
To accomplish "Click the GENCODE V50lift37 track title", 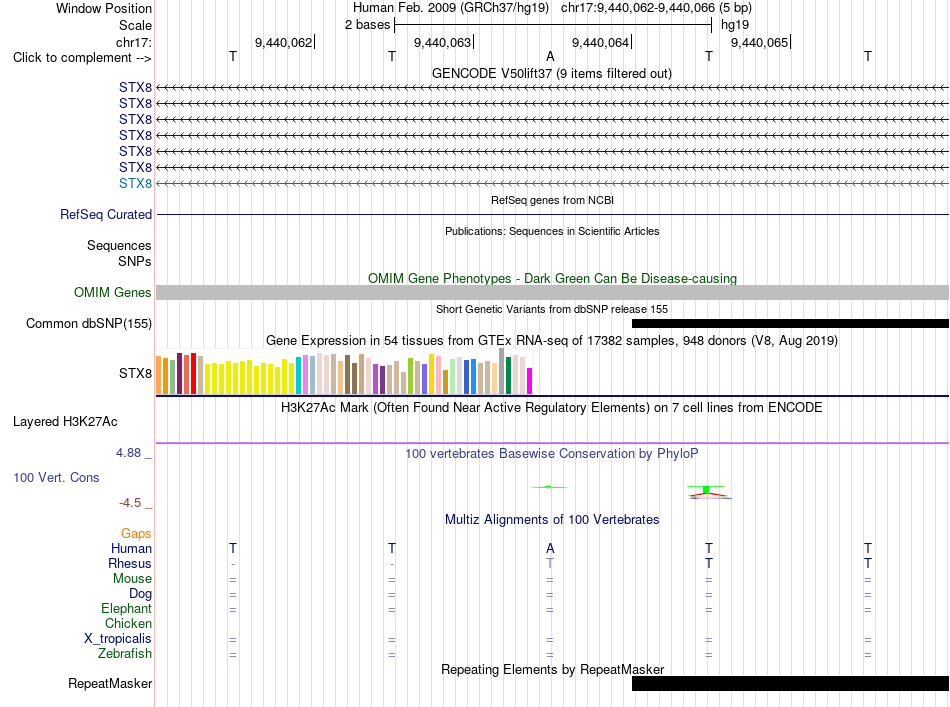I will [x=551, y=73].
